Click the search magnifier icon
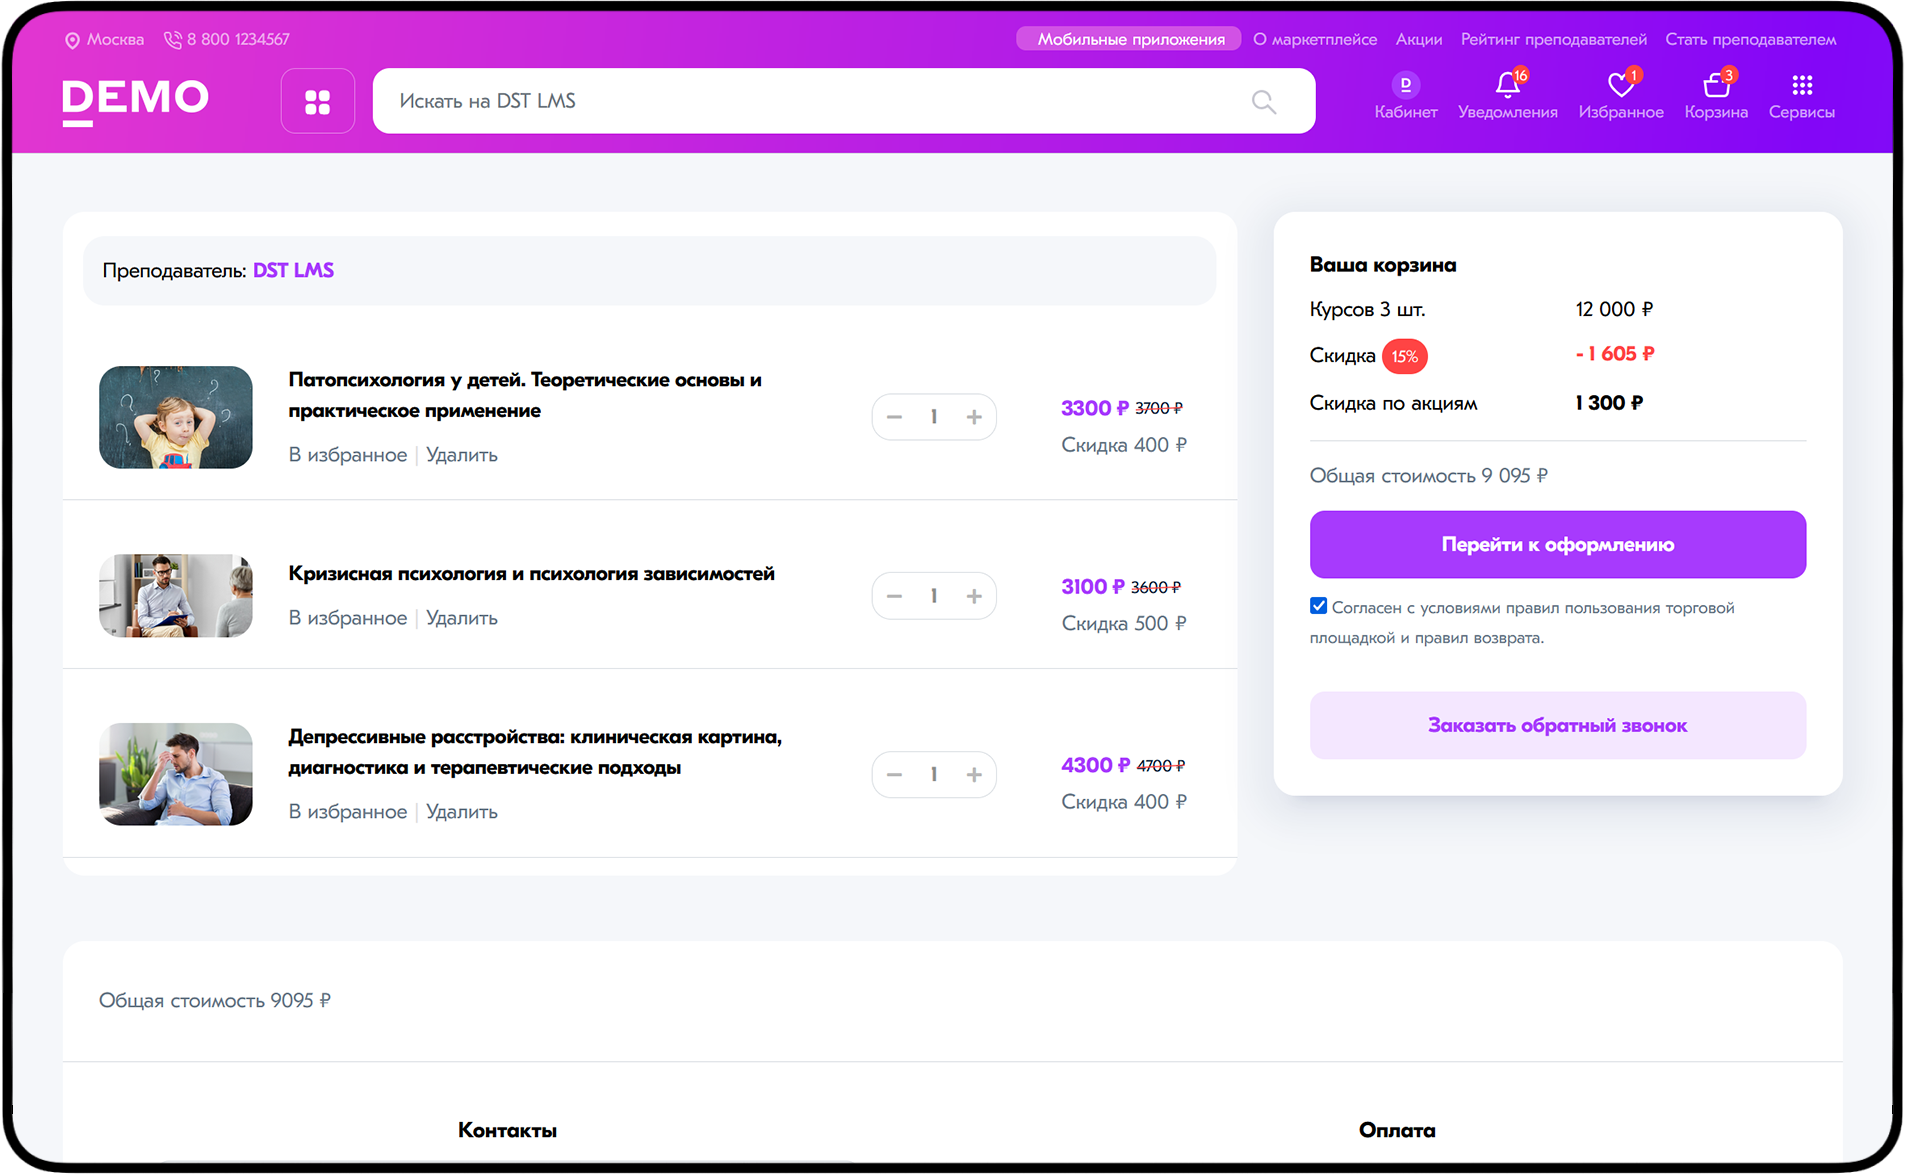1905x1174 pixels. pos(1263,101)
